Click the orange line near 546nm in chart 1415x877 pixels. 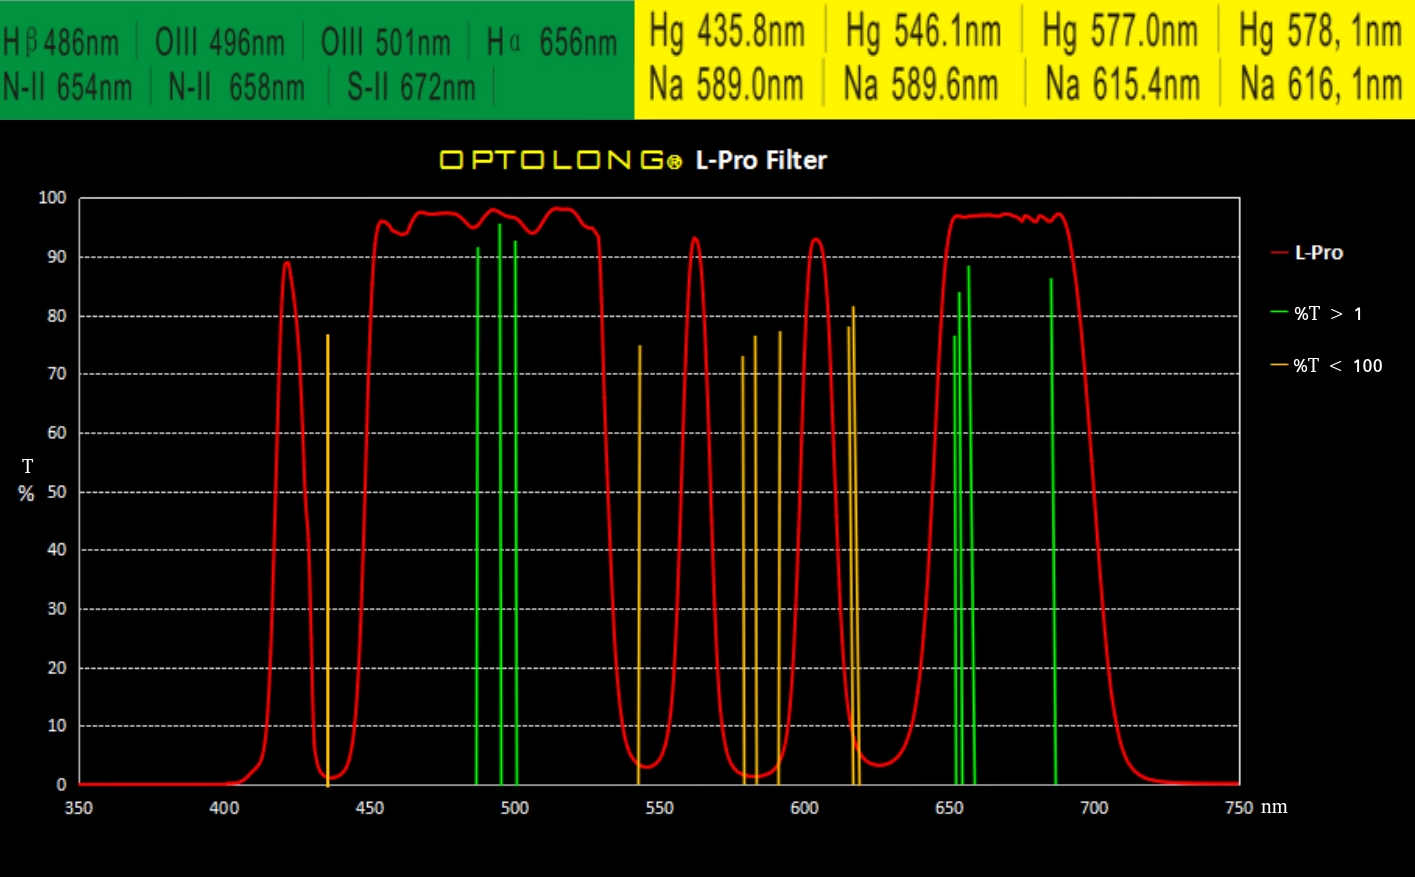639,565
